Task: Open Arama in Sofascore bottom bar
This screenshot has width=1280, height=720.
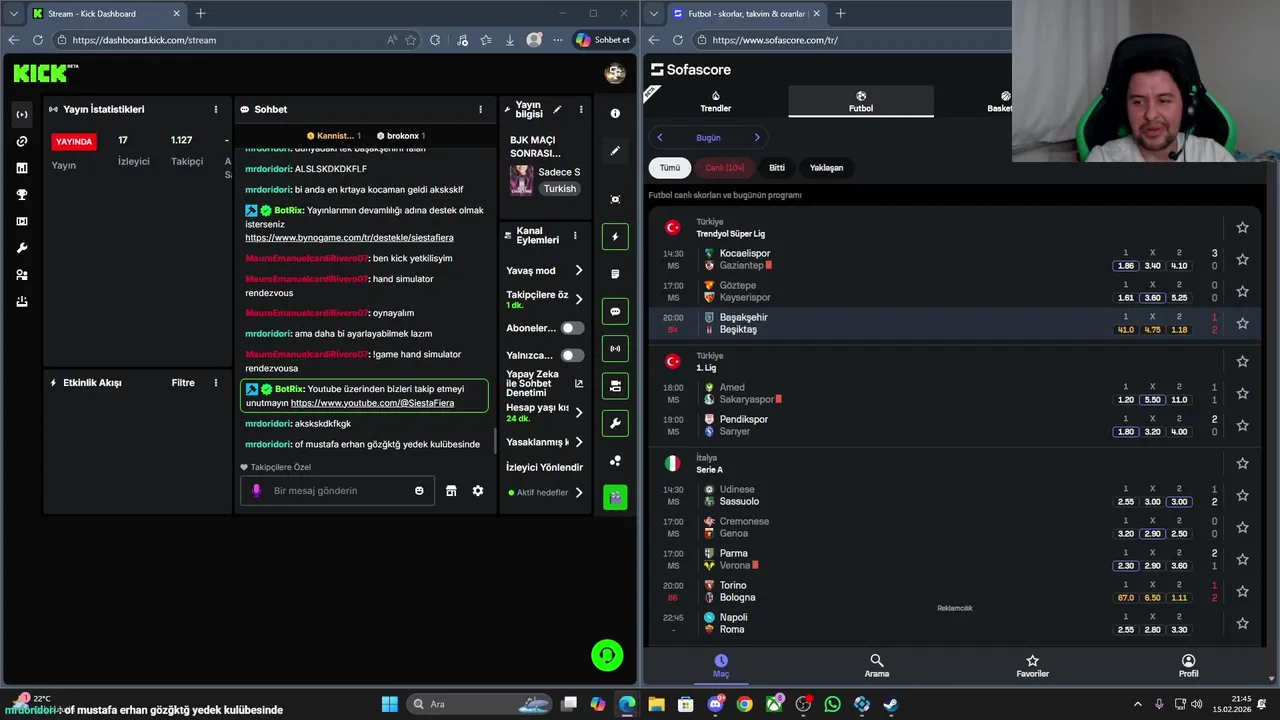Action: 877,666
